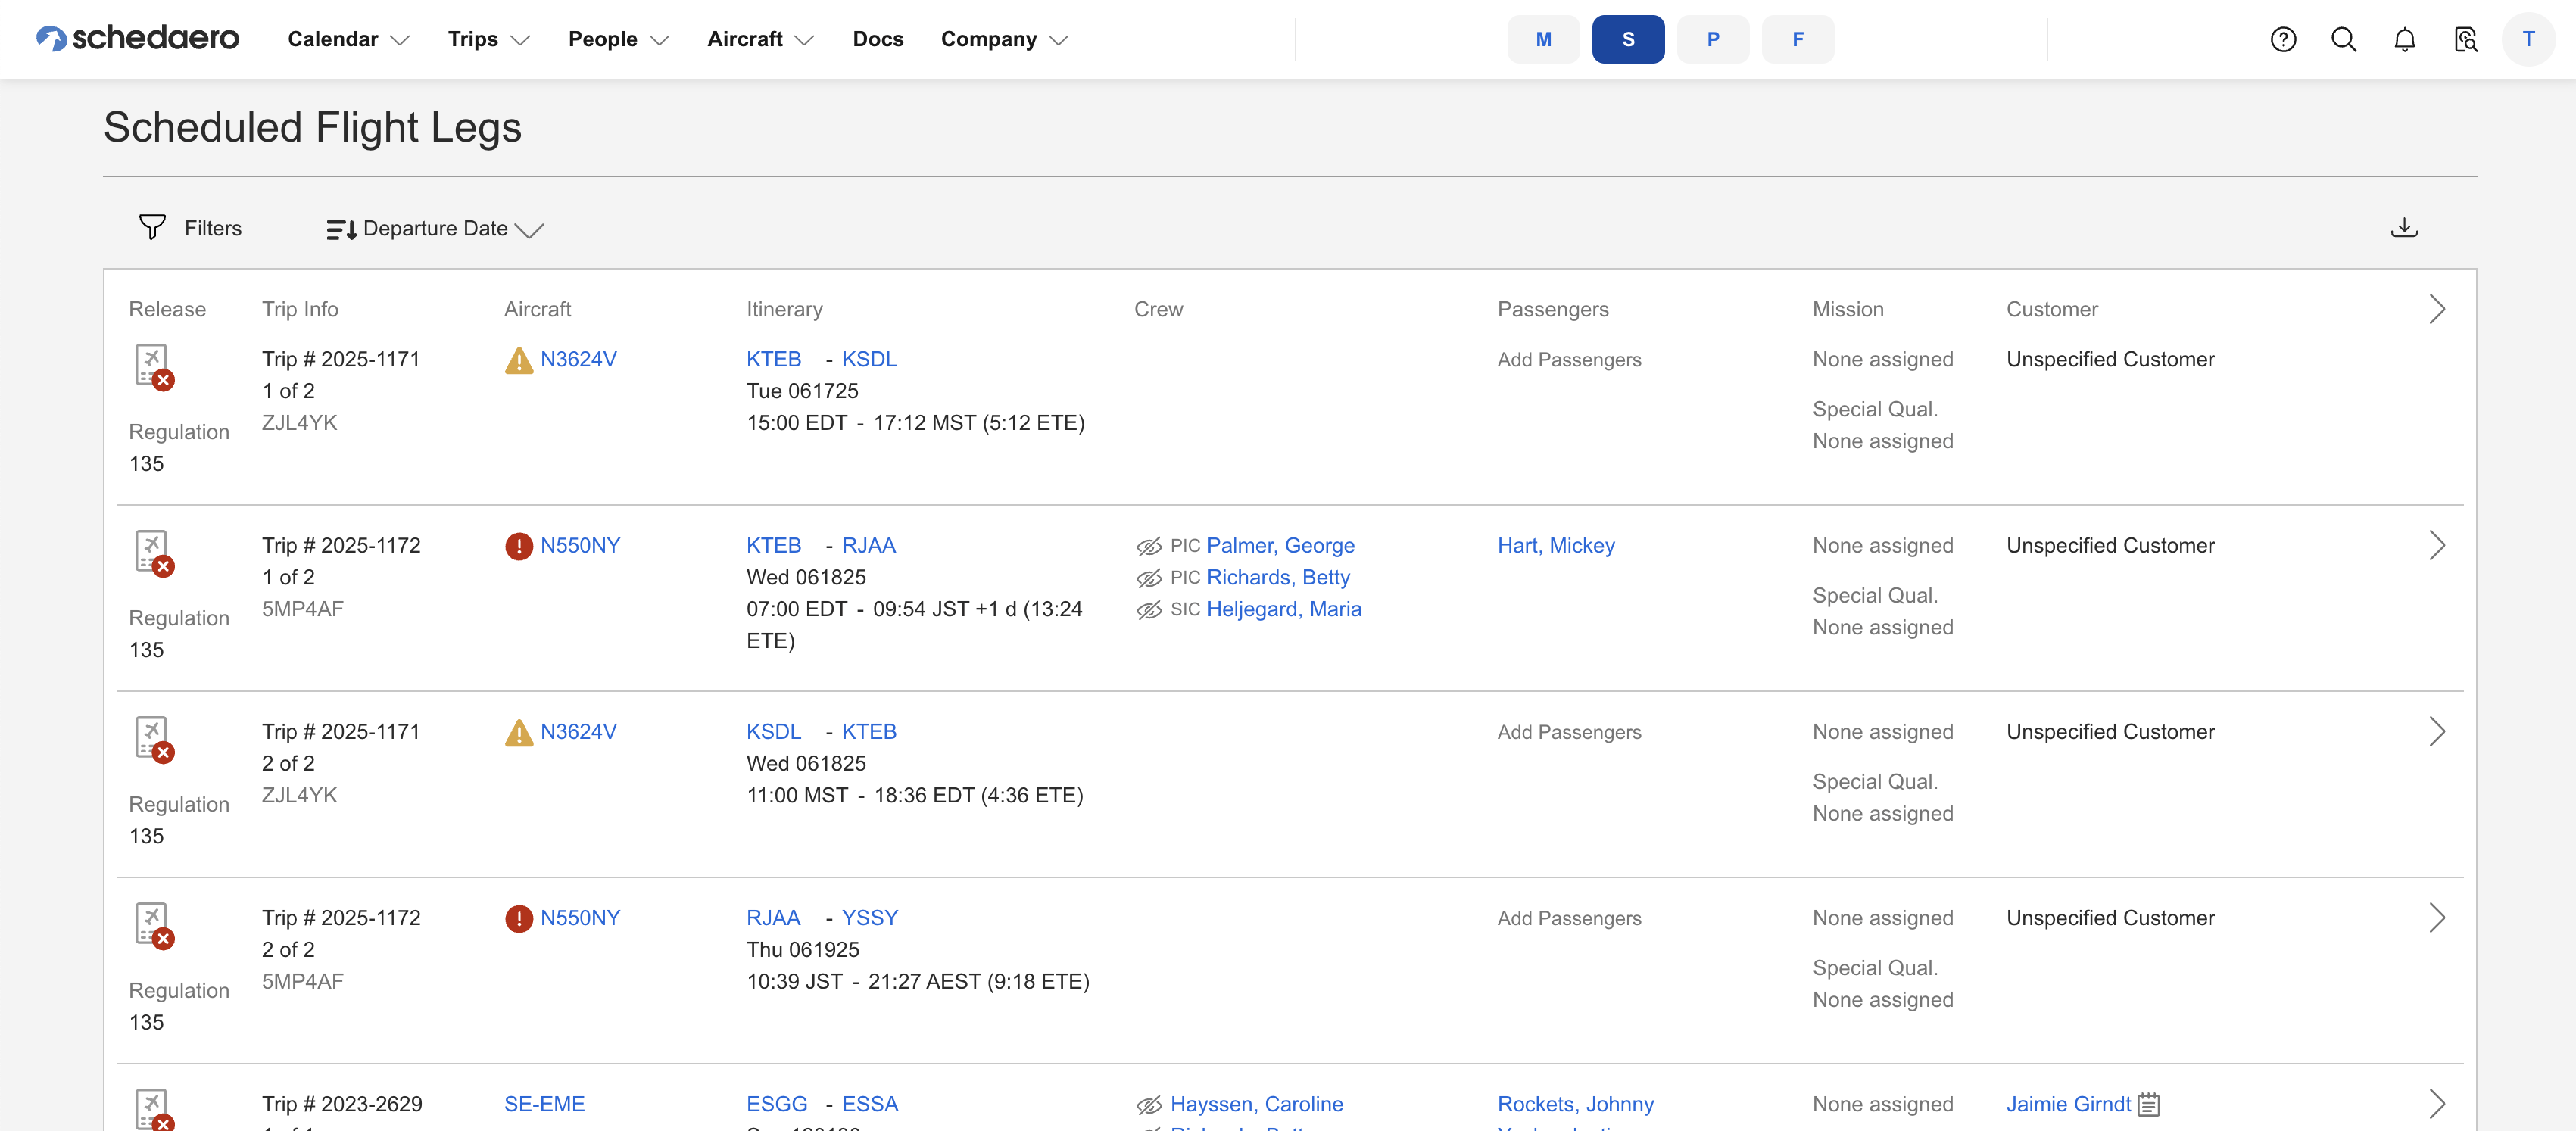
Task: Toggle notify icon for Hayssen, Caroline
Action: tap(1149, 1105)
